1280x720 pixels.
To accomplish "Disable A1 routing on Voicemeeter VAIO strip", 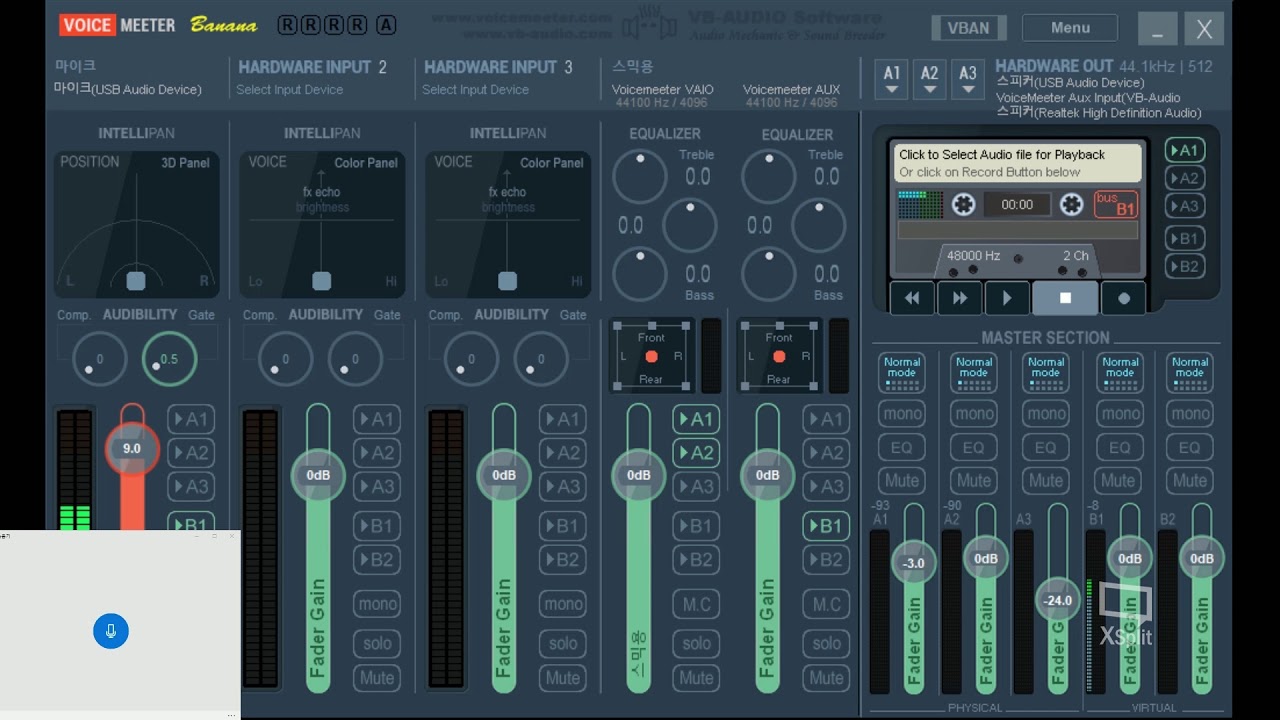I will pyautogui.click(x=696, y=420).
